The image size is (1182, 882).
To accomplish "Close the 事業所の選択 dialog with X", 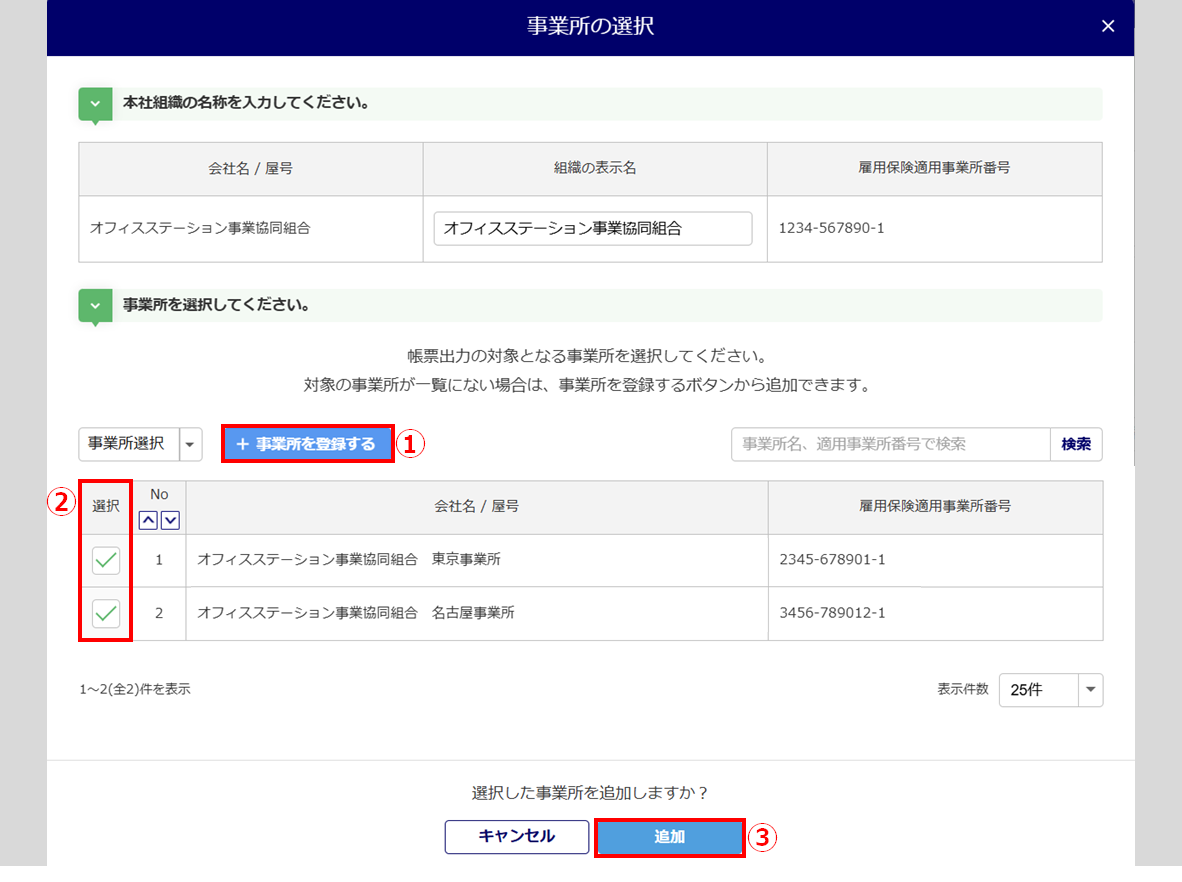I will 1107,27.
